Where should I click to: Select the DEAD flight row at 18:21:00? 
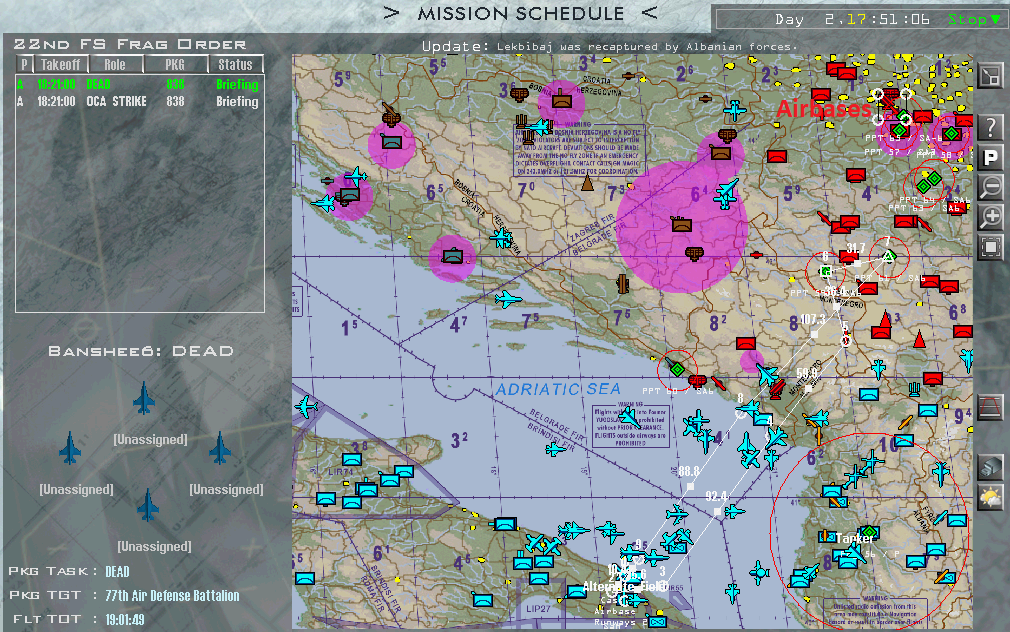[x=138, y=84]
